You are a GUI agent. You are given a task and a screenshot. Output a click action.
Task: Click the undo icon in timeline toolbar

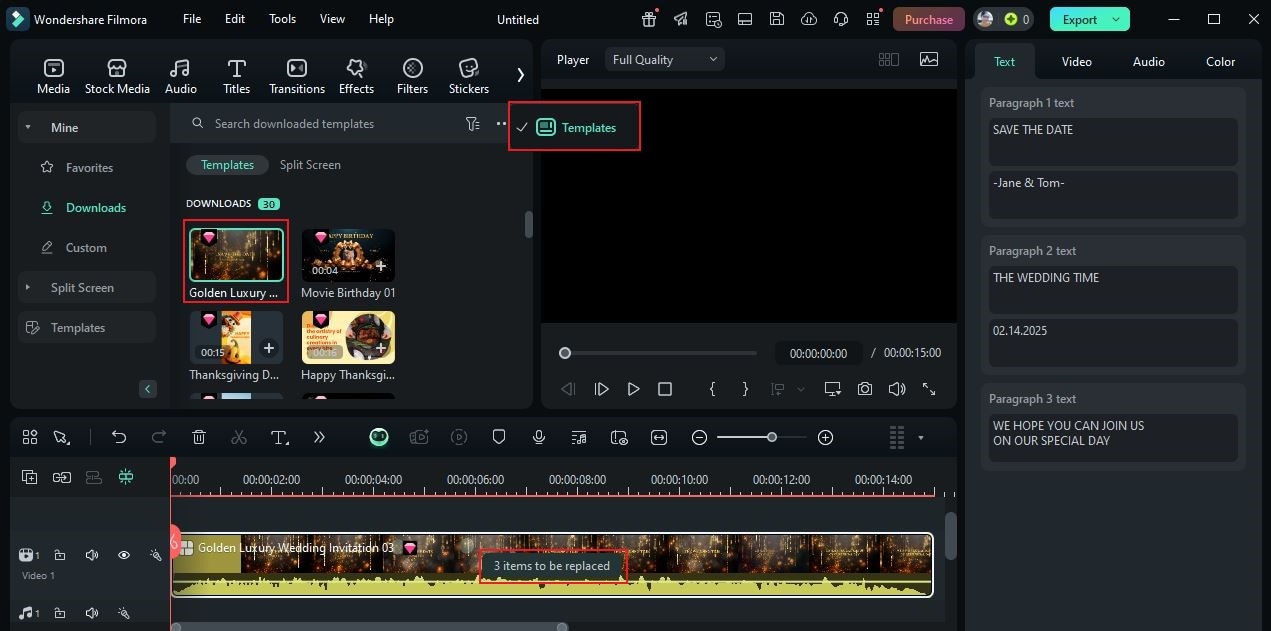click(119, 437)
